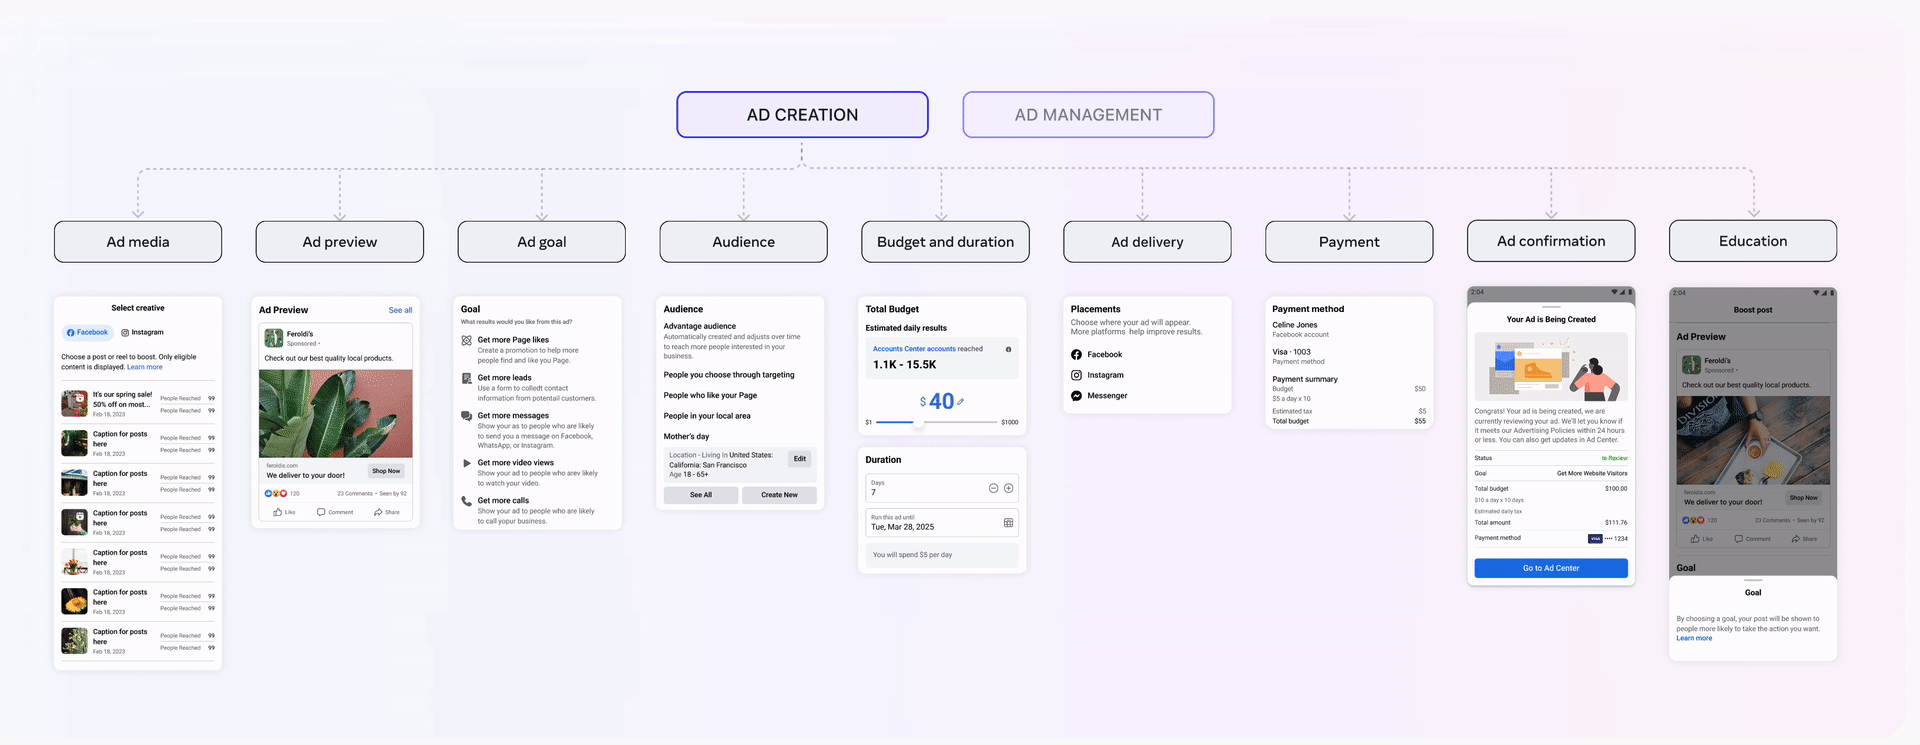Select the sunflower post thumbnail
Viewport: 1920px width, 745px height.
coord(74,601)
